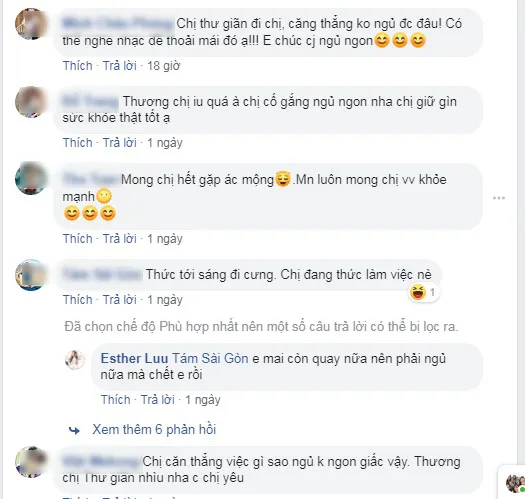Reply to Esther Luu's comment

(158, 400)
